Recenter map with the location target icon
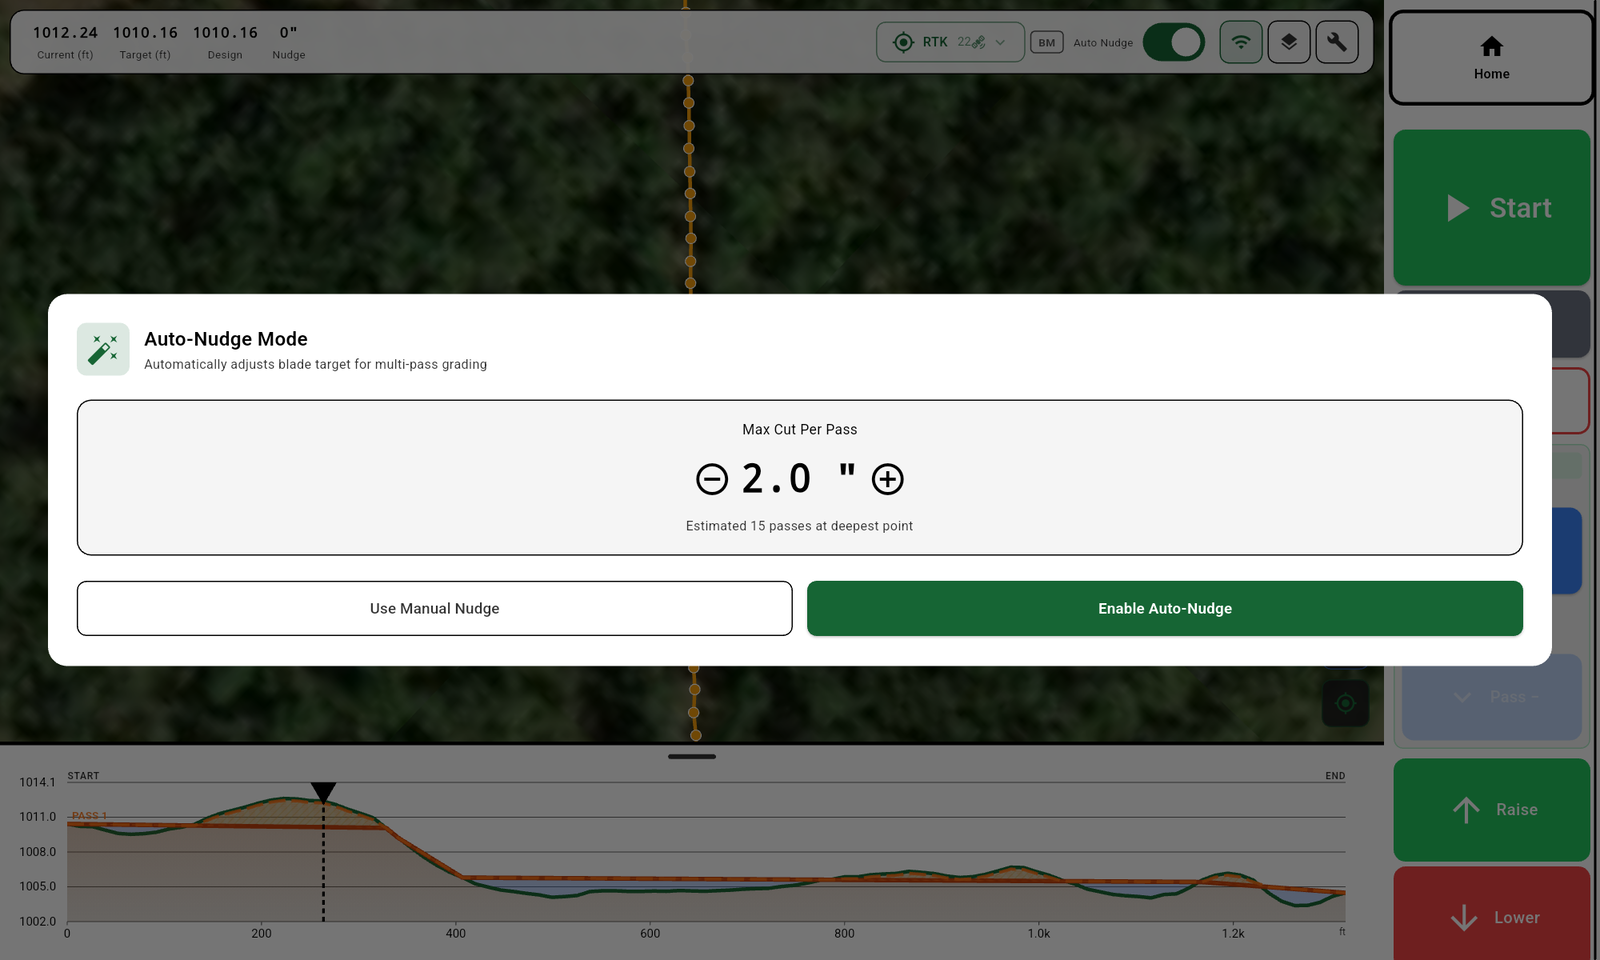 tap(1345, 703)
